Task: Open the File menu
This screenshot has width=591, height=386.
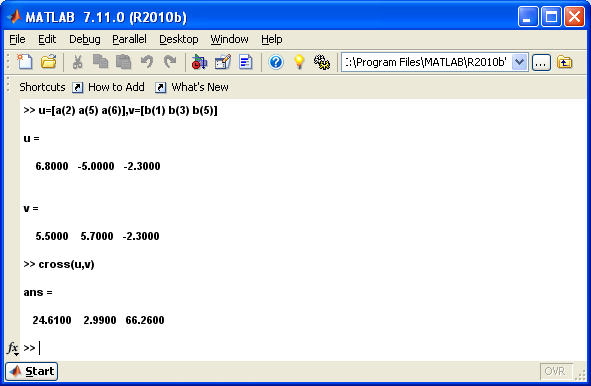Action: coord(17,39)
